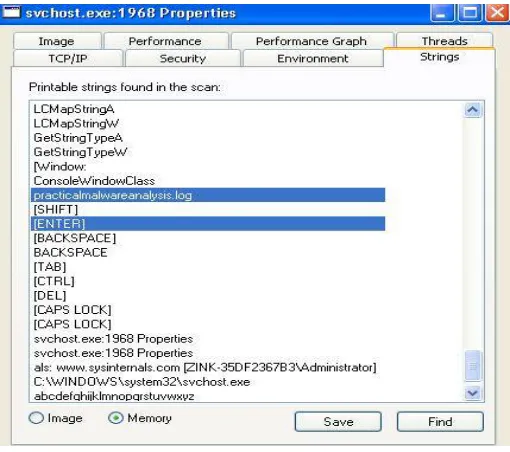Viewport: 510px width, 452px height.
Task: Click the Save button
Action: click(x=338, y=422)
